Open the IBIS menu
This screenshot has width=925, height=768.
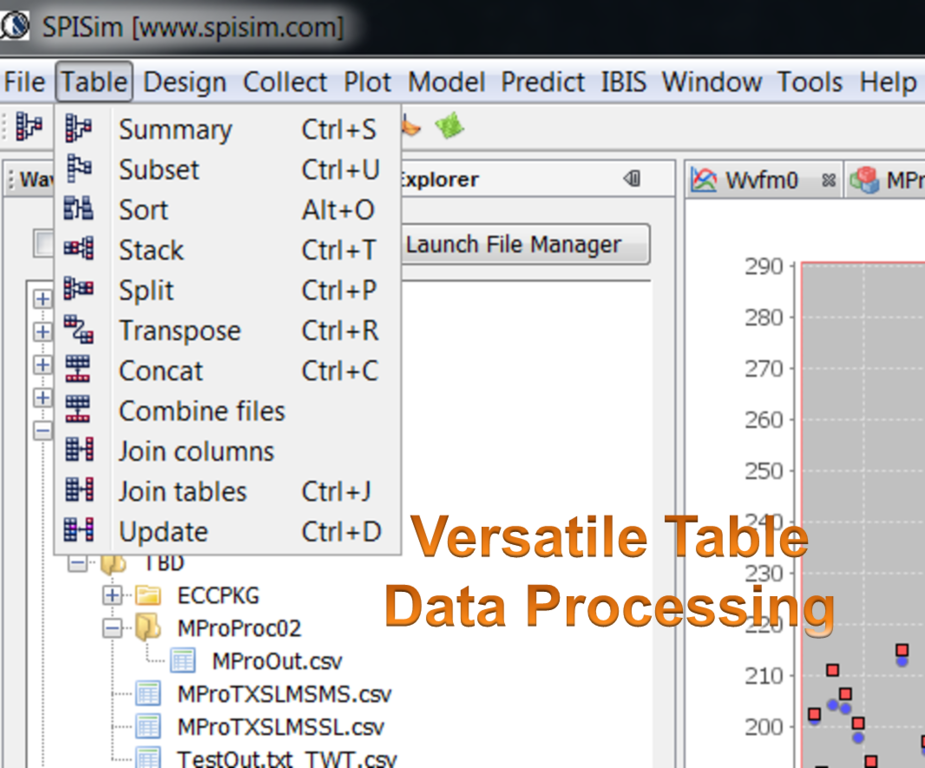tap(626, 82)
